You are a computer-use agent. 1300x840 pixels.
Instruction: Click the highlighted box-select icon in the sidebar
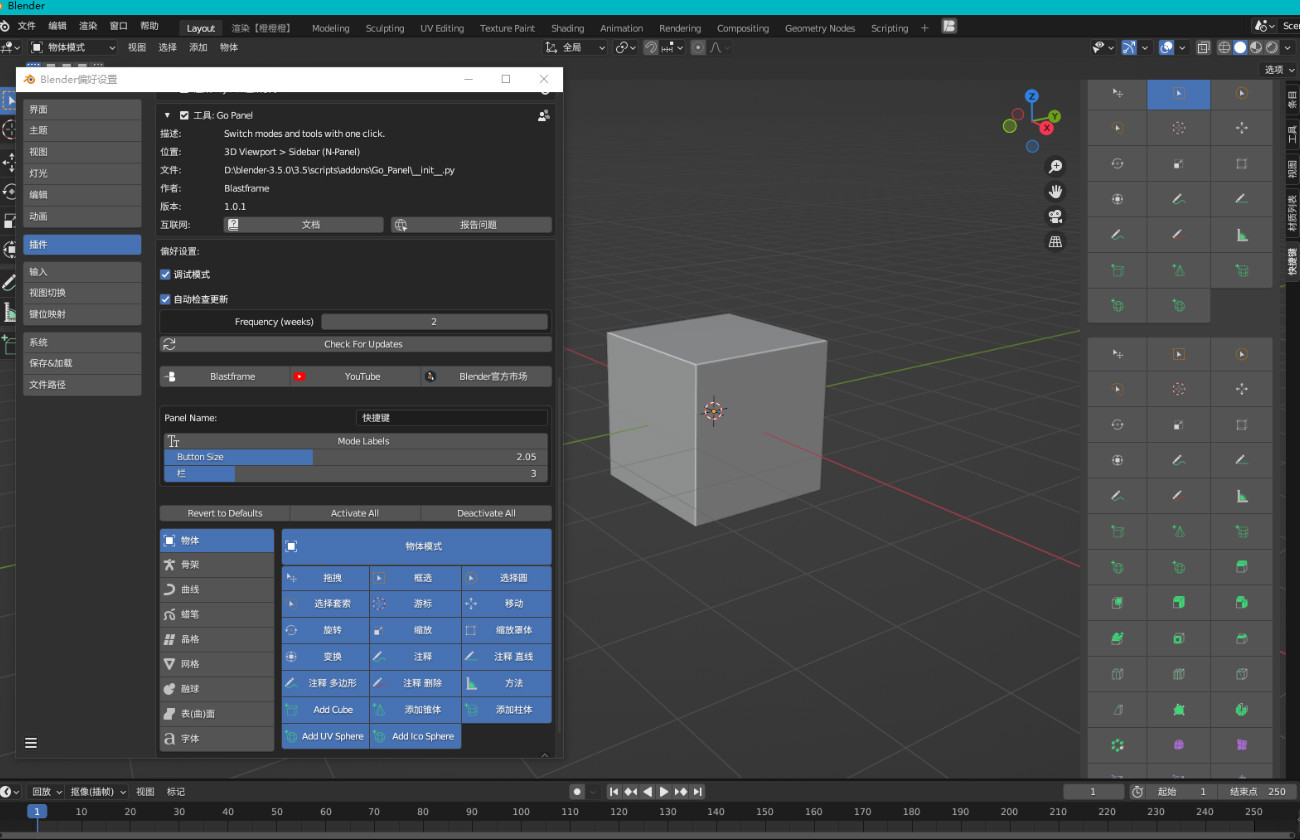click(1179, 93)
